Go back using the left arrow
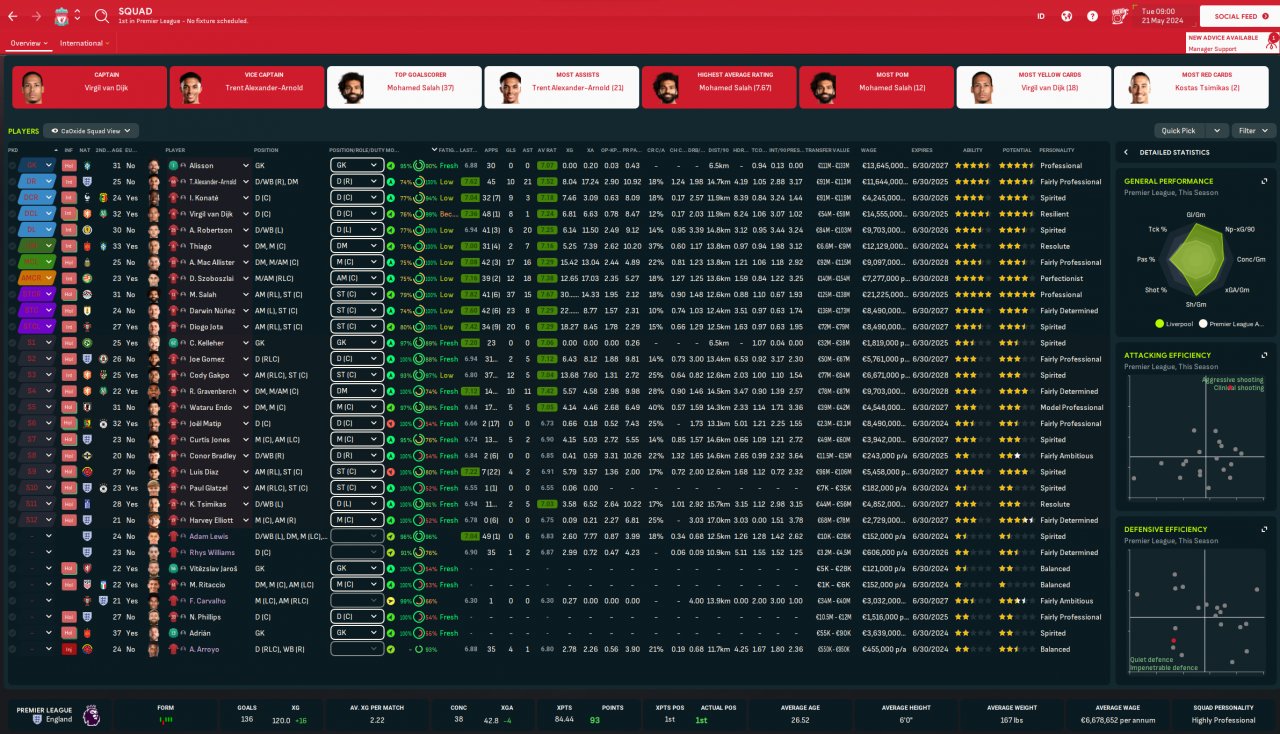 tap(14, 16)
